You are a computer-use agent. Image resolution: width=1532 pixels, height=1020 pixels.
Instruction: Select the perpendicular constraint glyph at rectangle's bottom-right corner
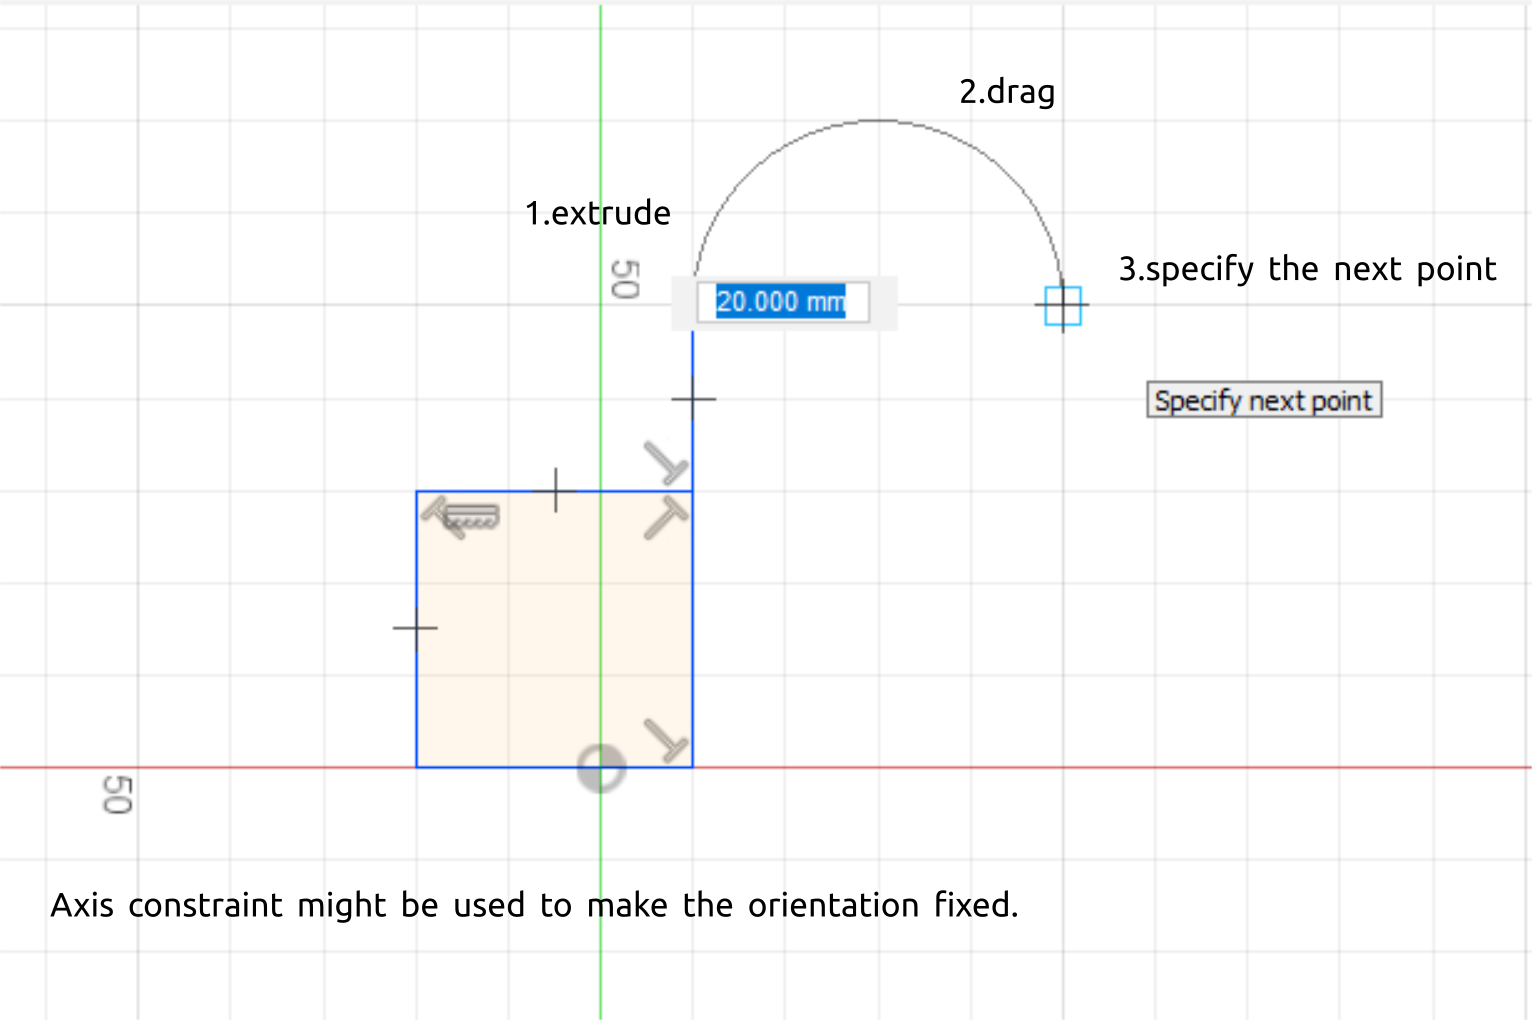(666, 741)
